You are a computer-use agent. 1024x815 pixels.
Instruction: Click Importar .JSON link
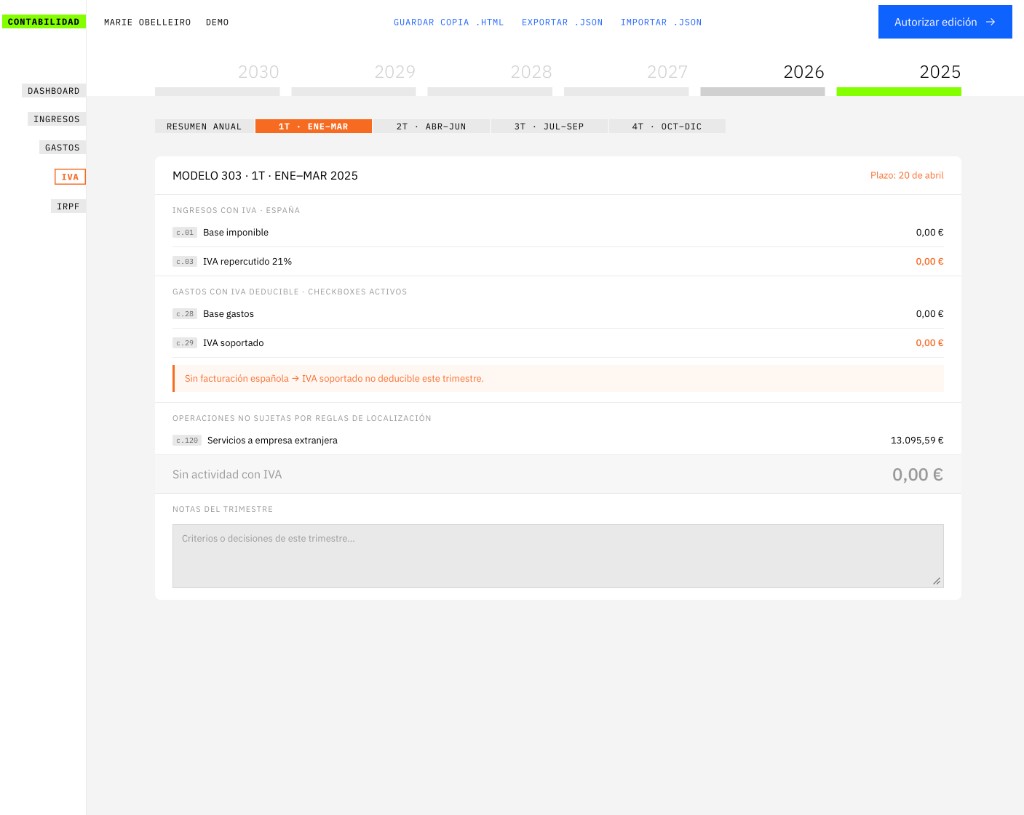point(661,22)
